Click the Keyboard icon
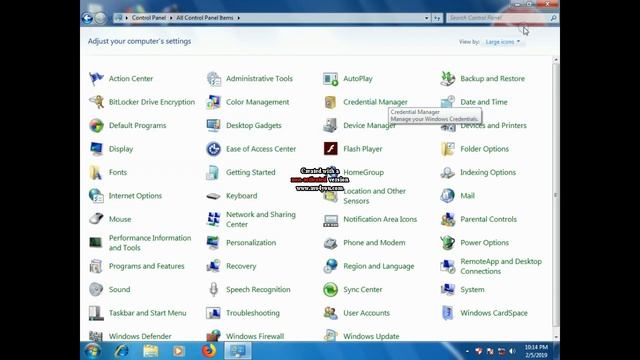 (213, 196)
